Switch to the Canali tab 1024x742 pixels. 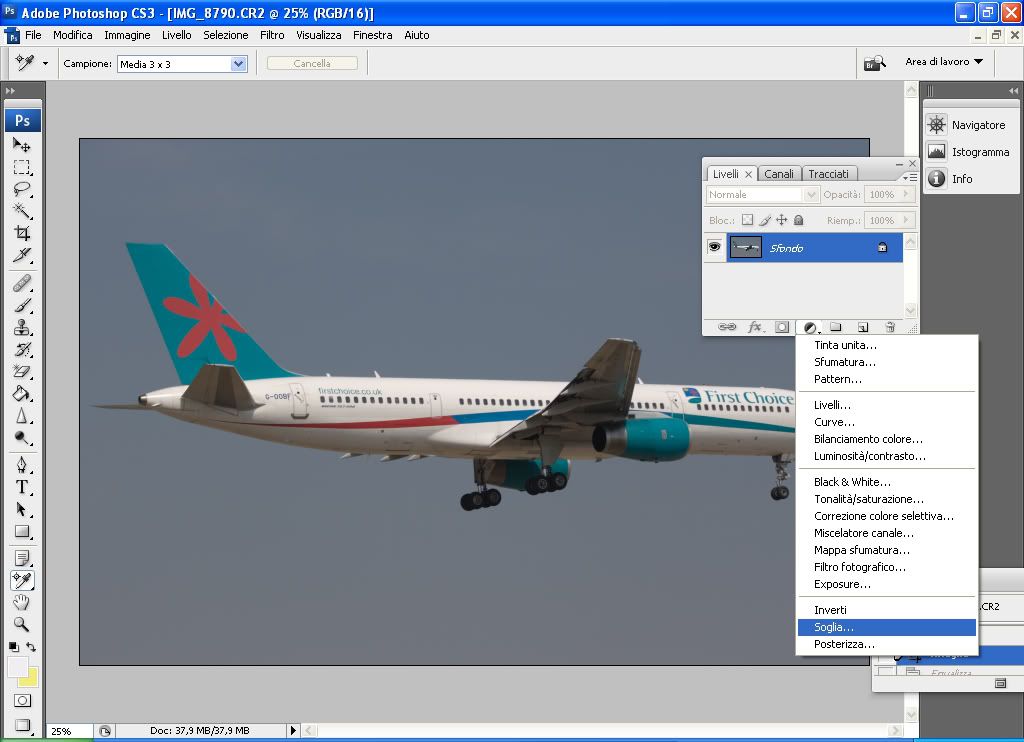click(779, 174)
